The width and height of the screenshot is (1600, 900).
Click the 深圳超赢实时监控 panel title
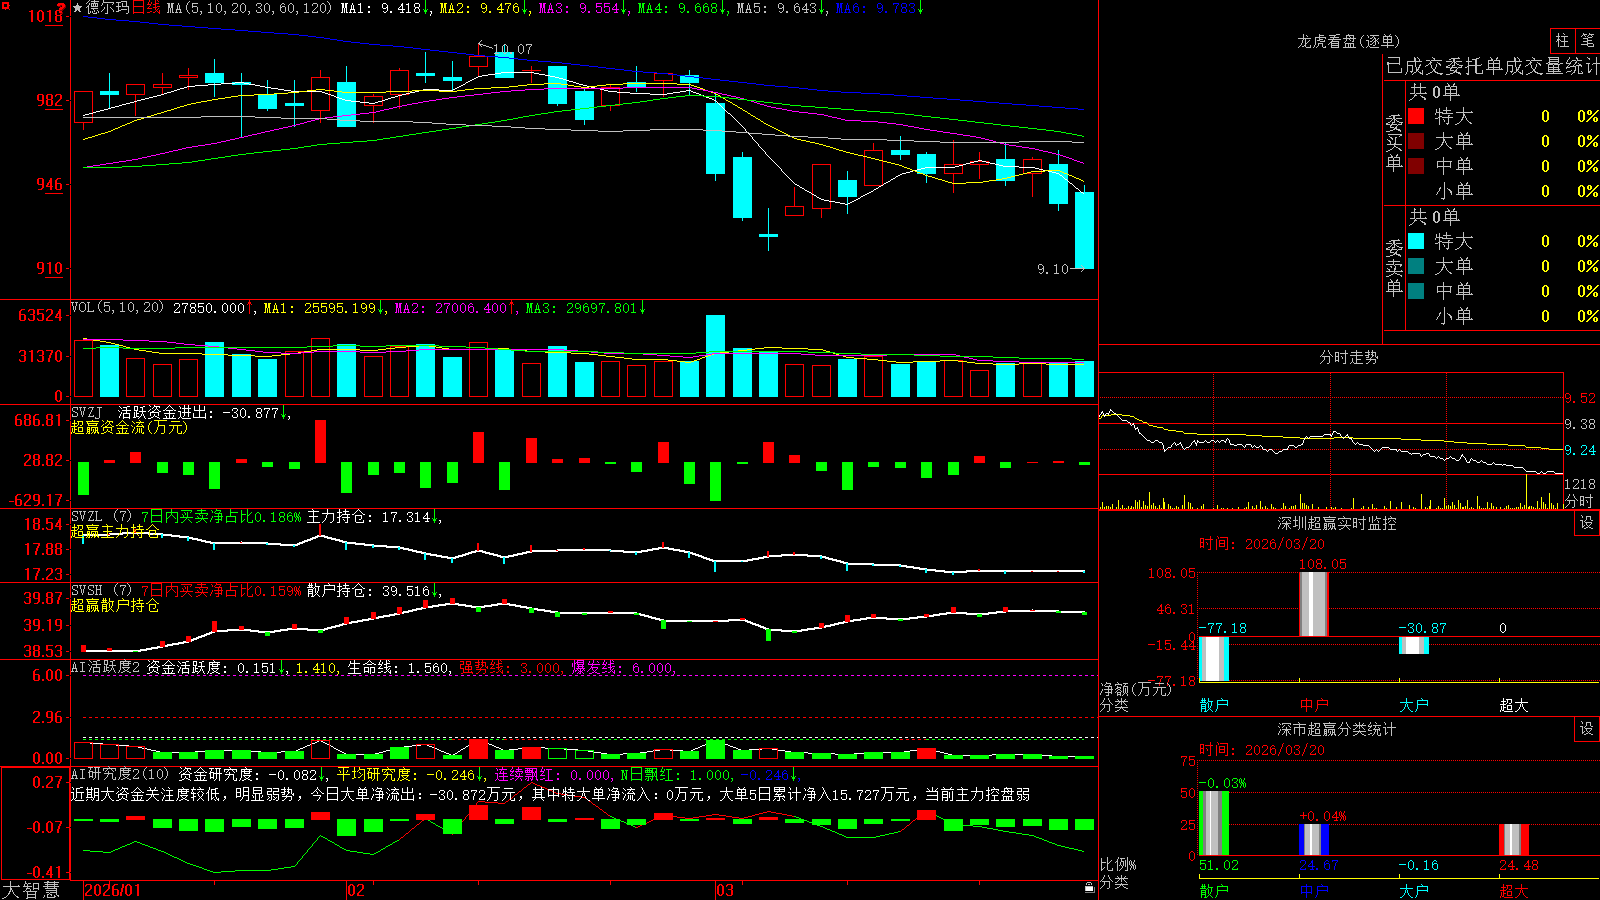coord(1337,523)
